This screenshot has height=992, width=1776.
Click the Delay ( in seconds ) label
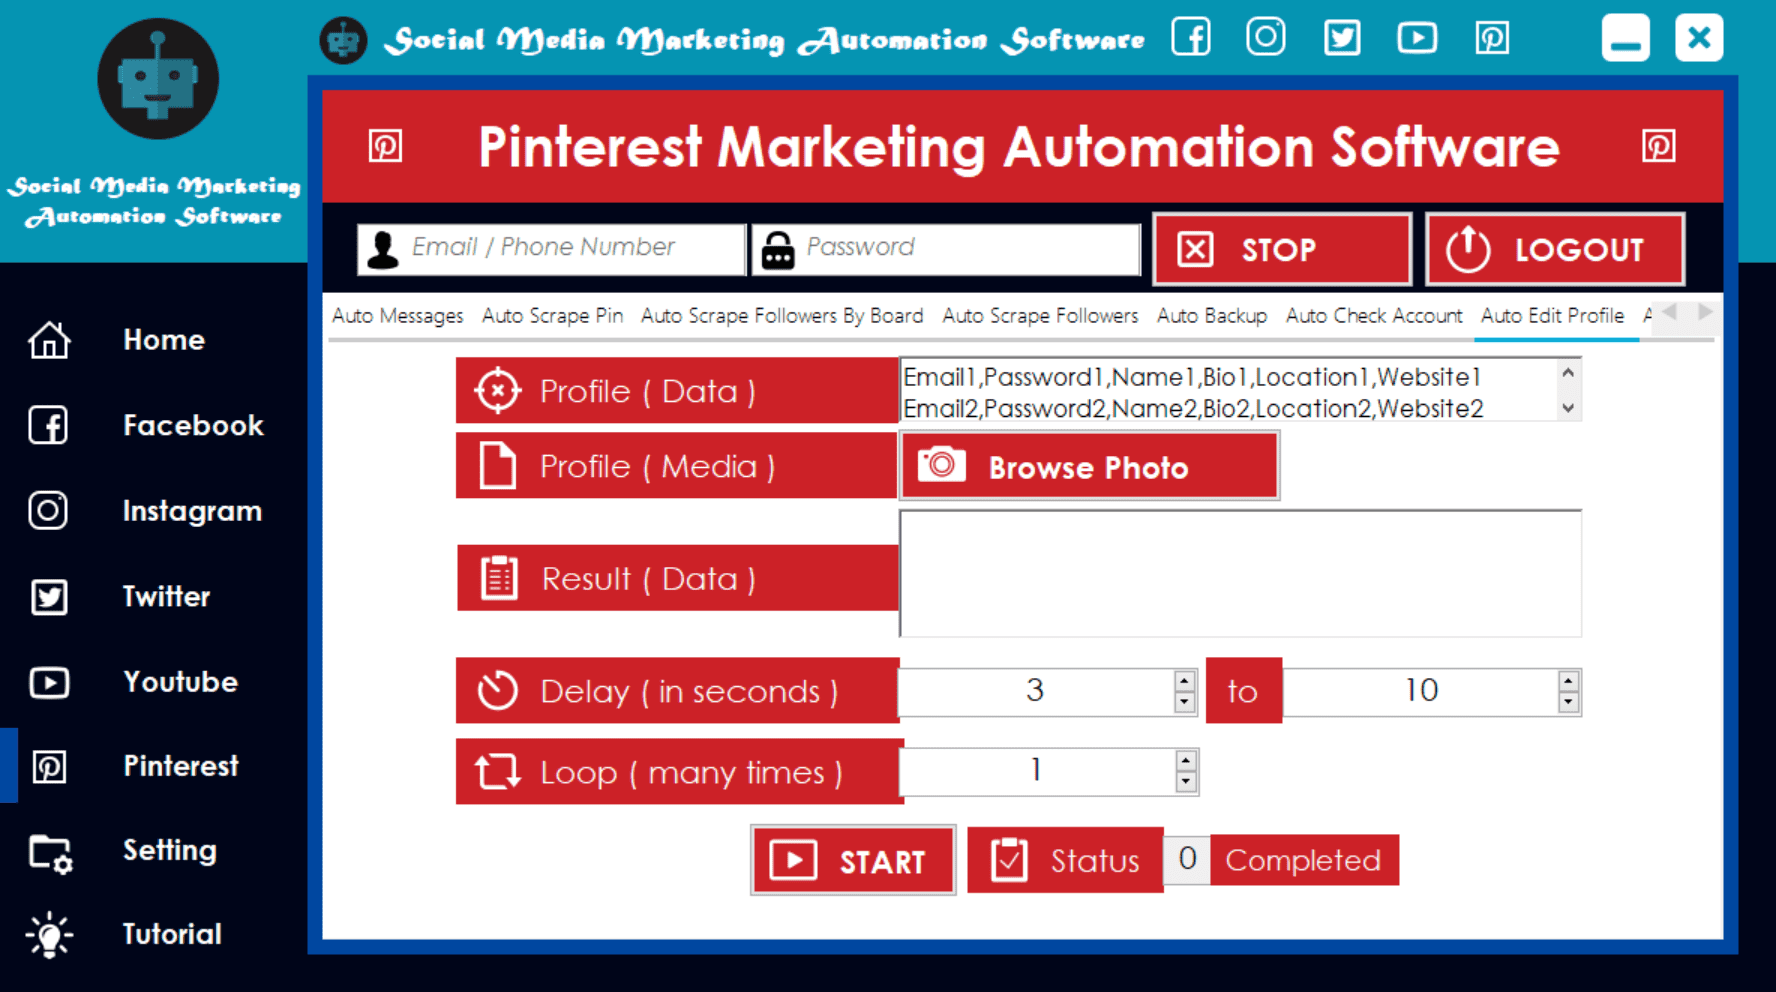678,691
